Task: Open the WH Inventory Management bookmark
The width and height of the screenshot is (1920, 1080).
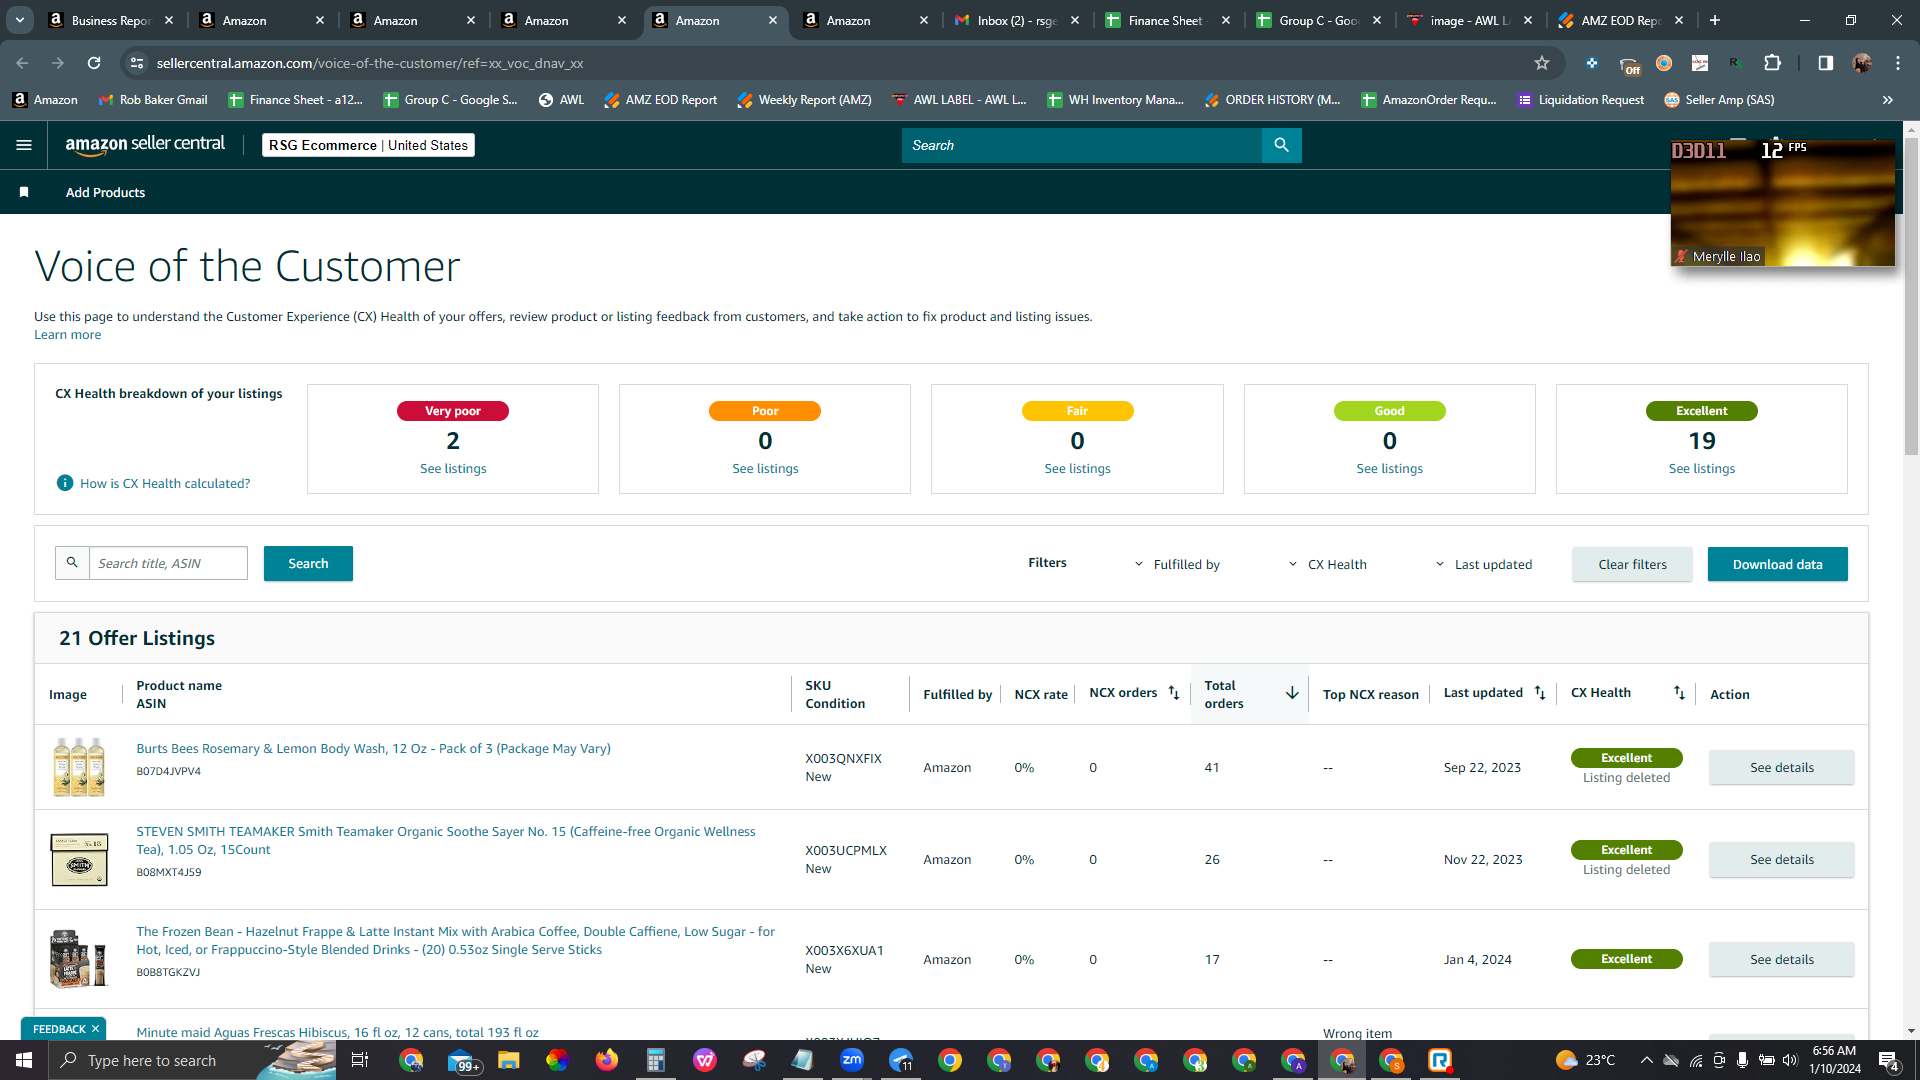Action: point(1115,100)
